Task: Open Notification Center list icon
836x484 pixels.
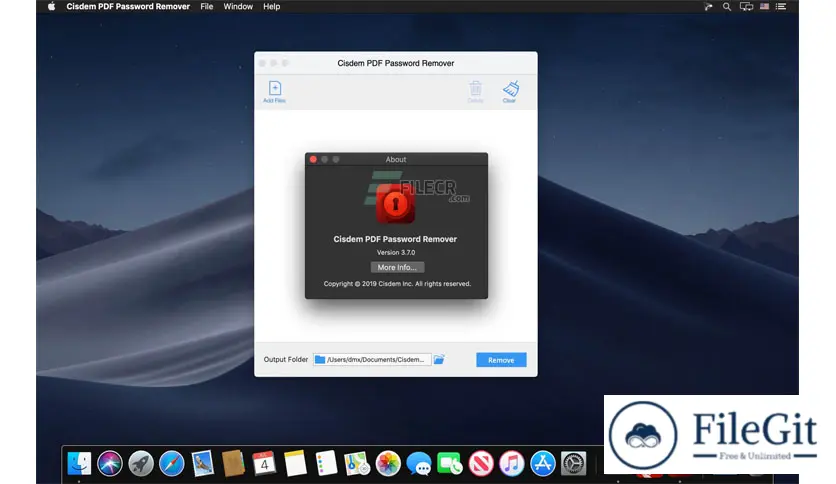Action: click(781, 6)
